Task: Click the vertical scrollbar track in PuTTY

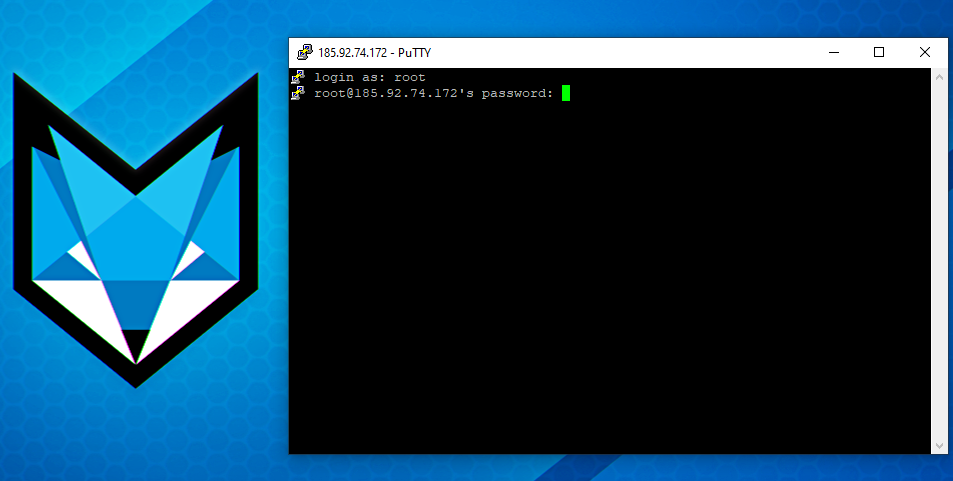Action: pyautogui.click(x=939, y=260)
